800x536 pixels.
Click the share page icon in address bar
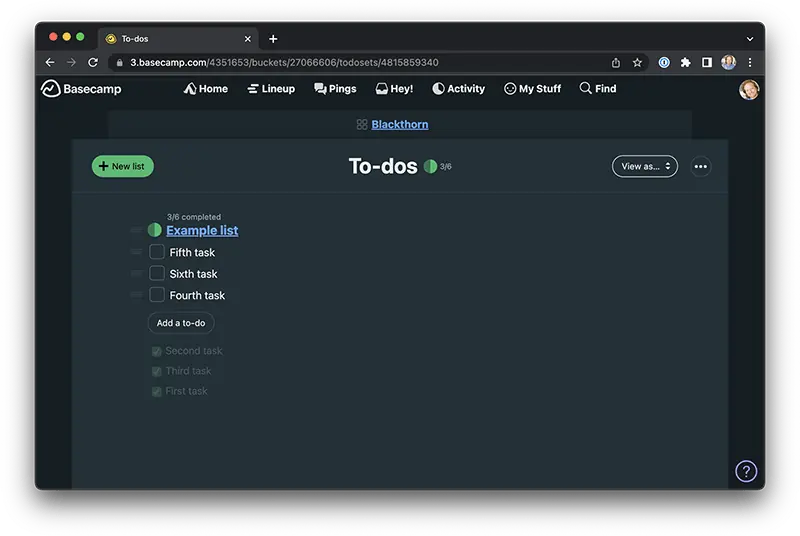pyautogui.click(x=615, y=62)
